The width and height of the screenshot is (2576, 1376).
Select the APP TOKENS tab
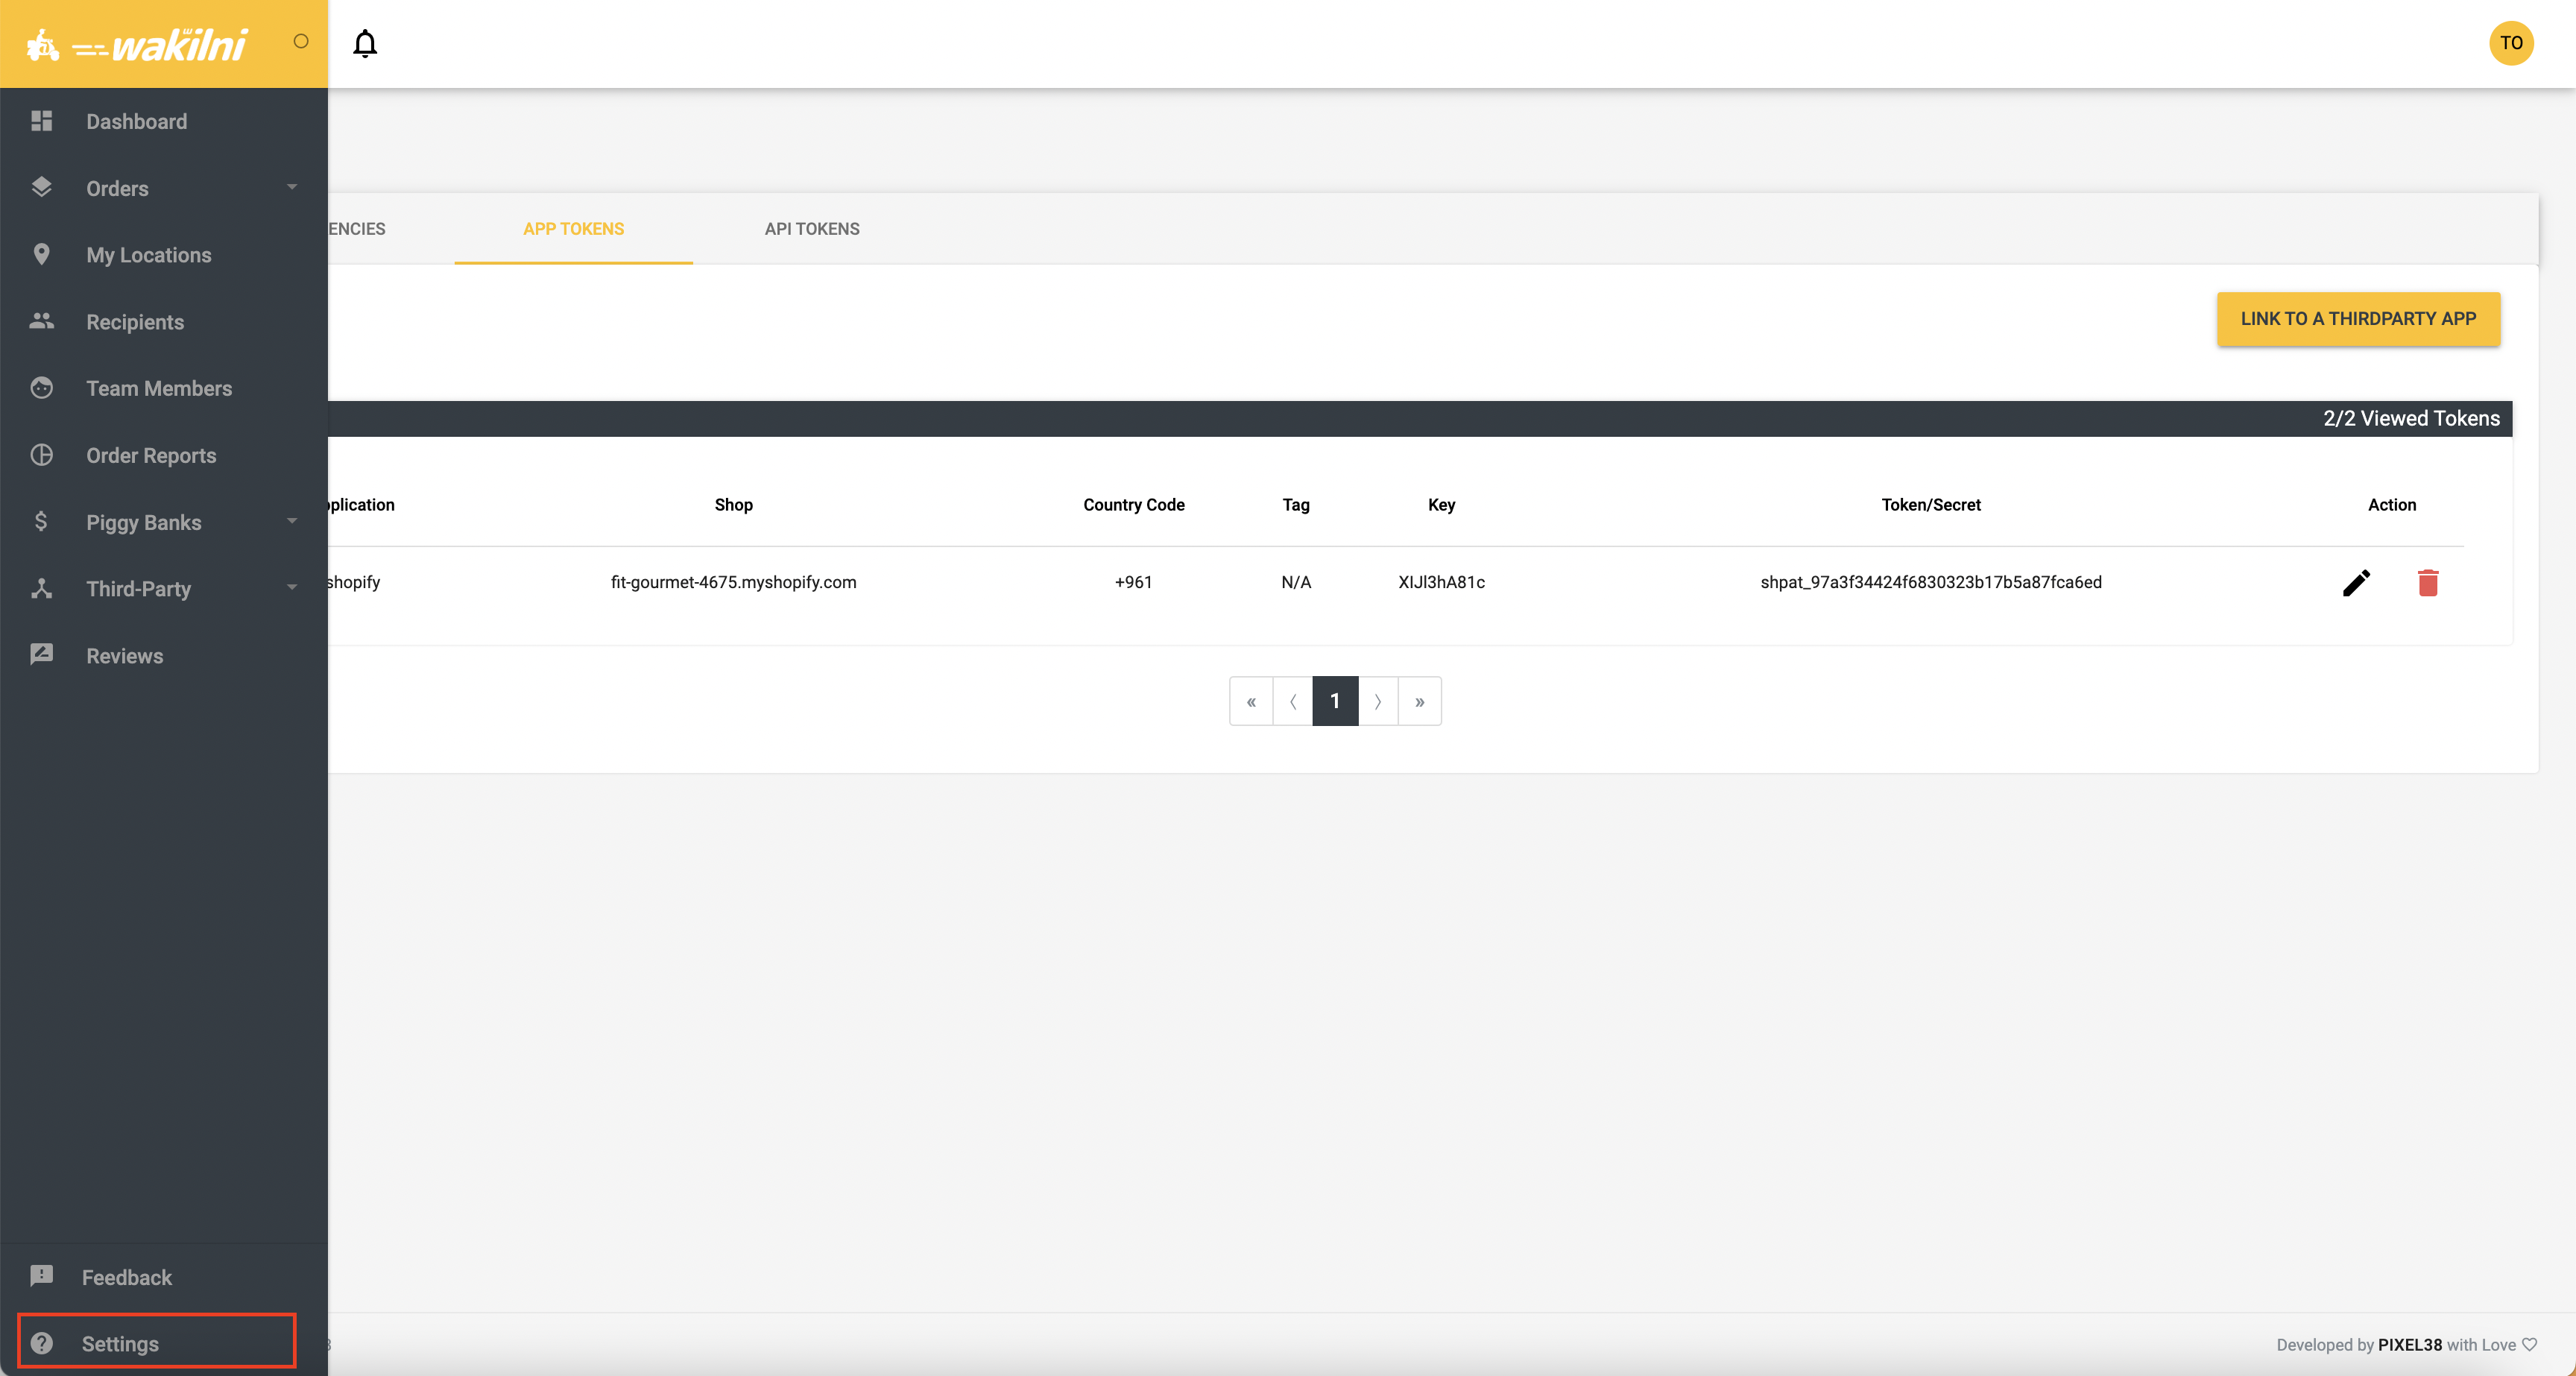pyautogui.click(x=573, y=229)
